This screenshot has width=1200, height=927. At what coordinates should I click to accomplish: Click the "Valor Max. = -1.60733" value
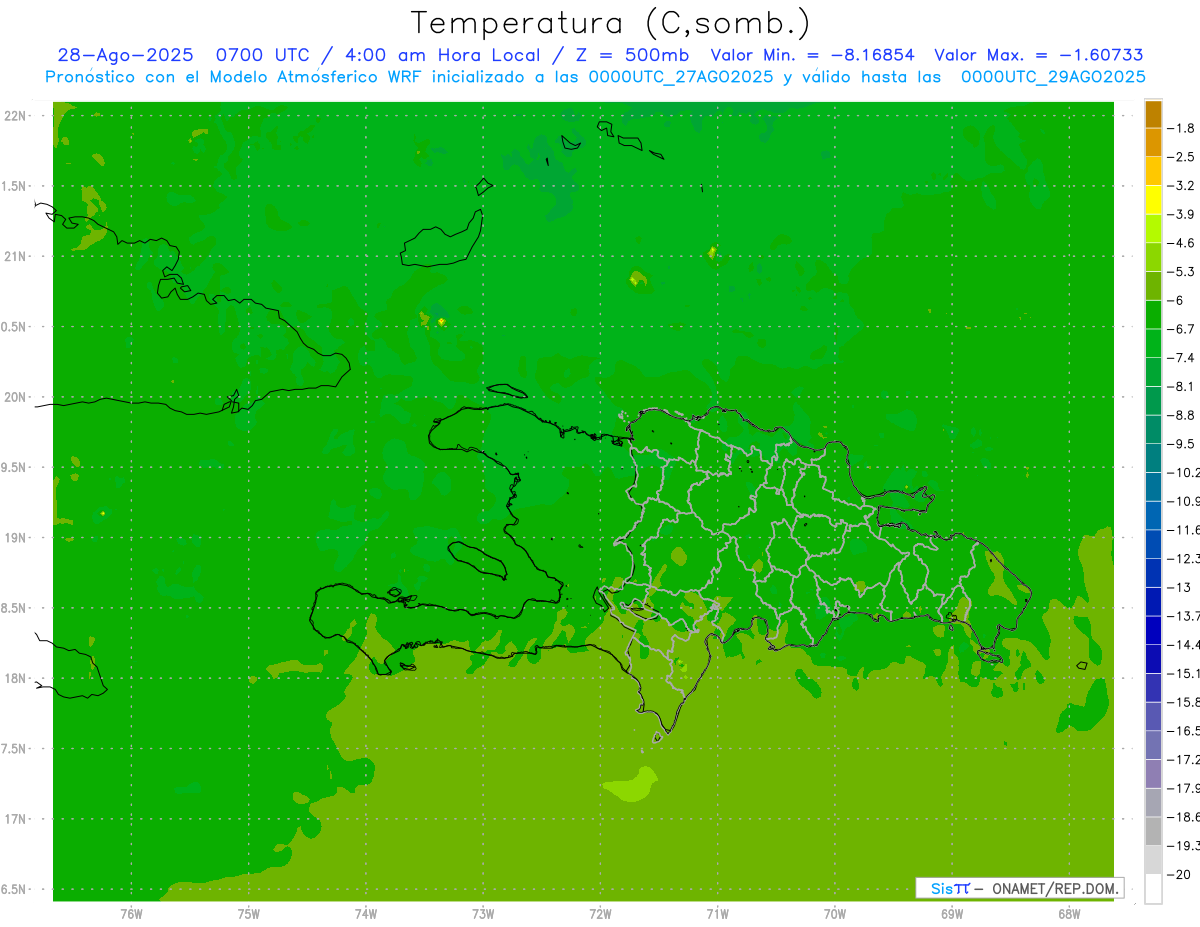point(1039,55)
